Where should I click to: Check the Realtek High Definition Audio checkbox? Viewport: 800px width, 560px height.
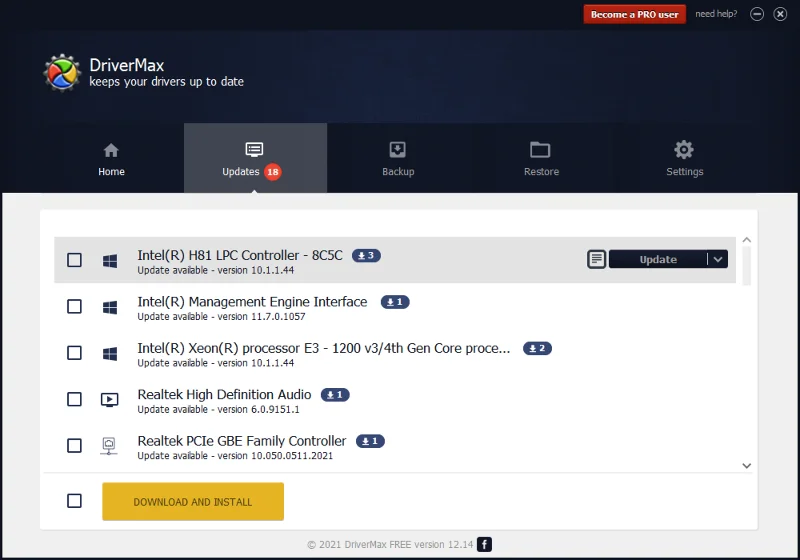74,399
